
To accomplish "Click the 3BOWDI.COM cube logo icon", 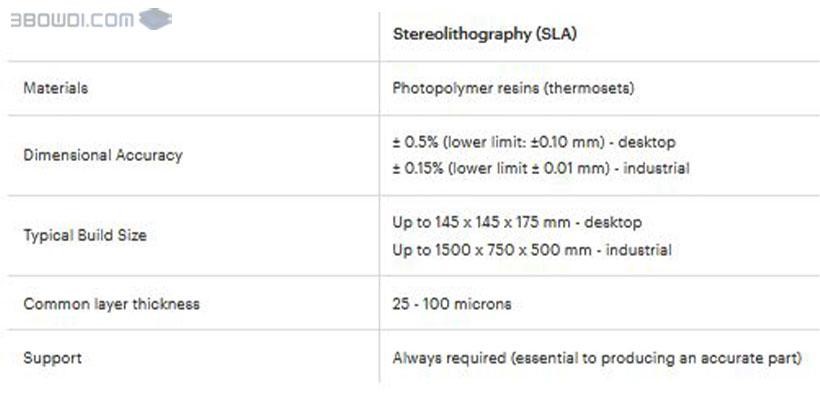I will click(x=155, y=19).
